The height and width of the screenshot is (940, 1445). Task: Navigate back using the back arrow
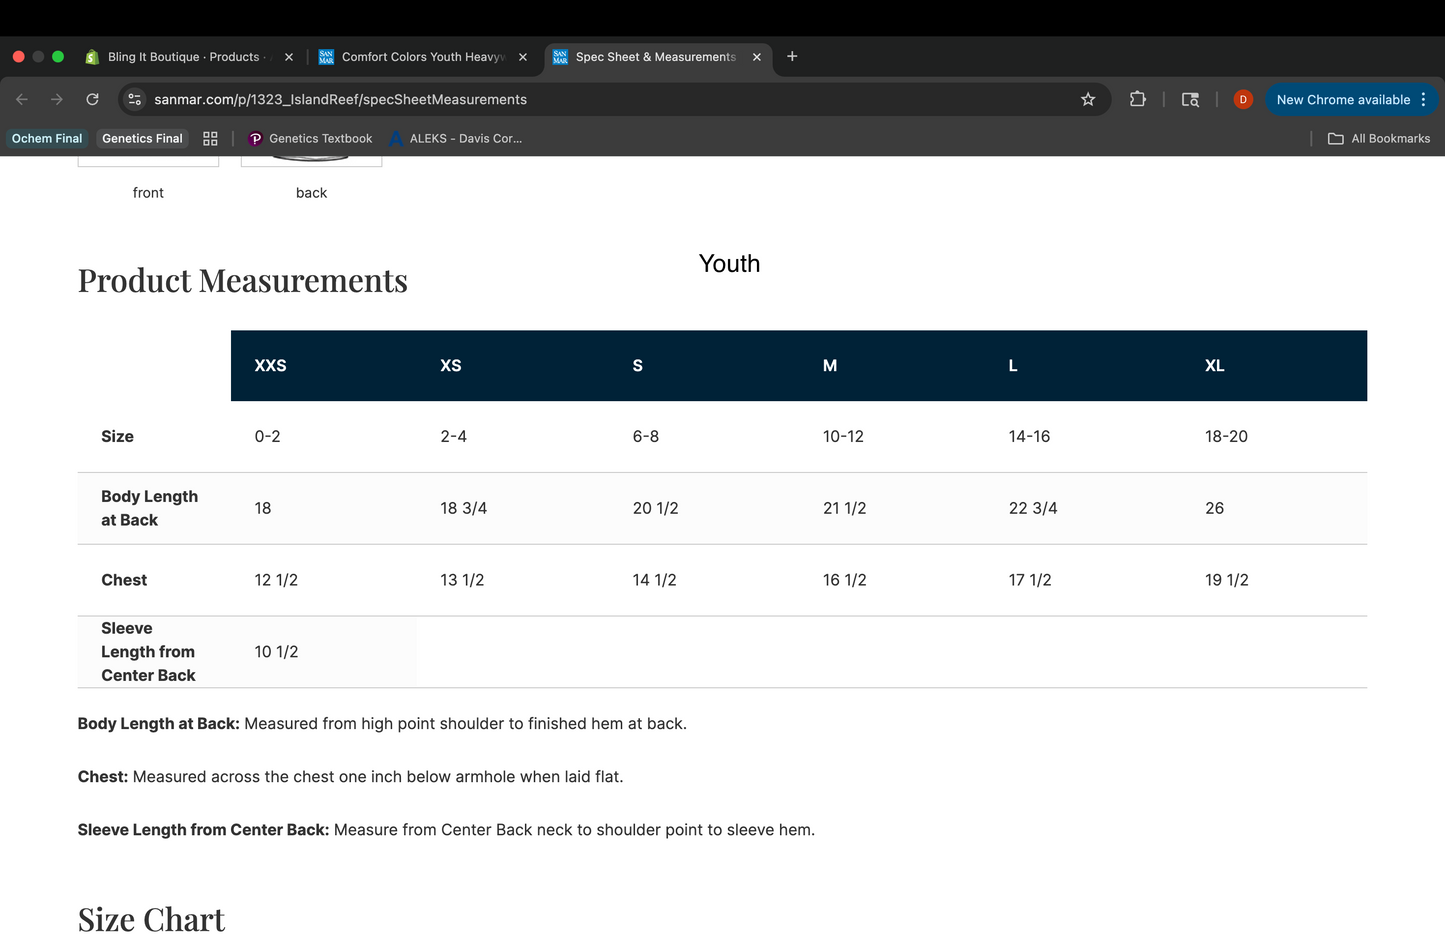pyautogui.click(x=22, y=99)
